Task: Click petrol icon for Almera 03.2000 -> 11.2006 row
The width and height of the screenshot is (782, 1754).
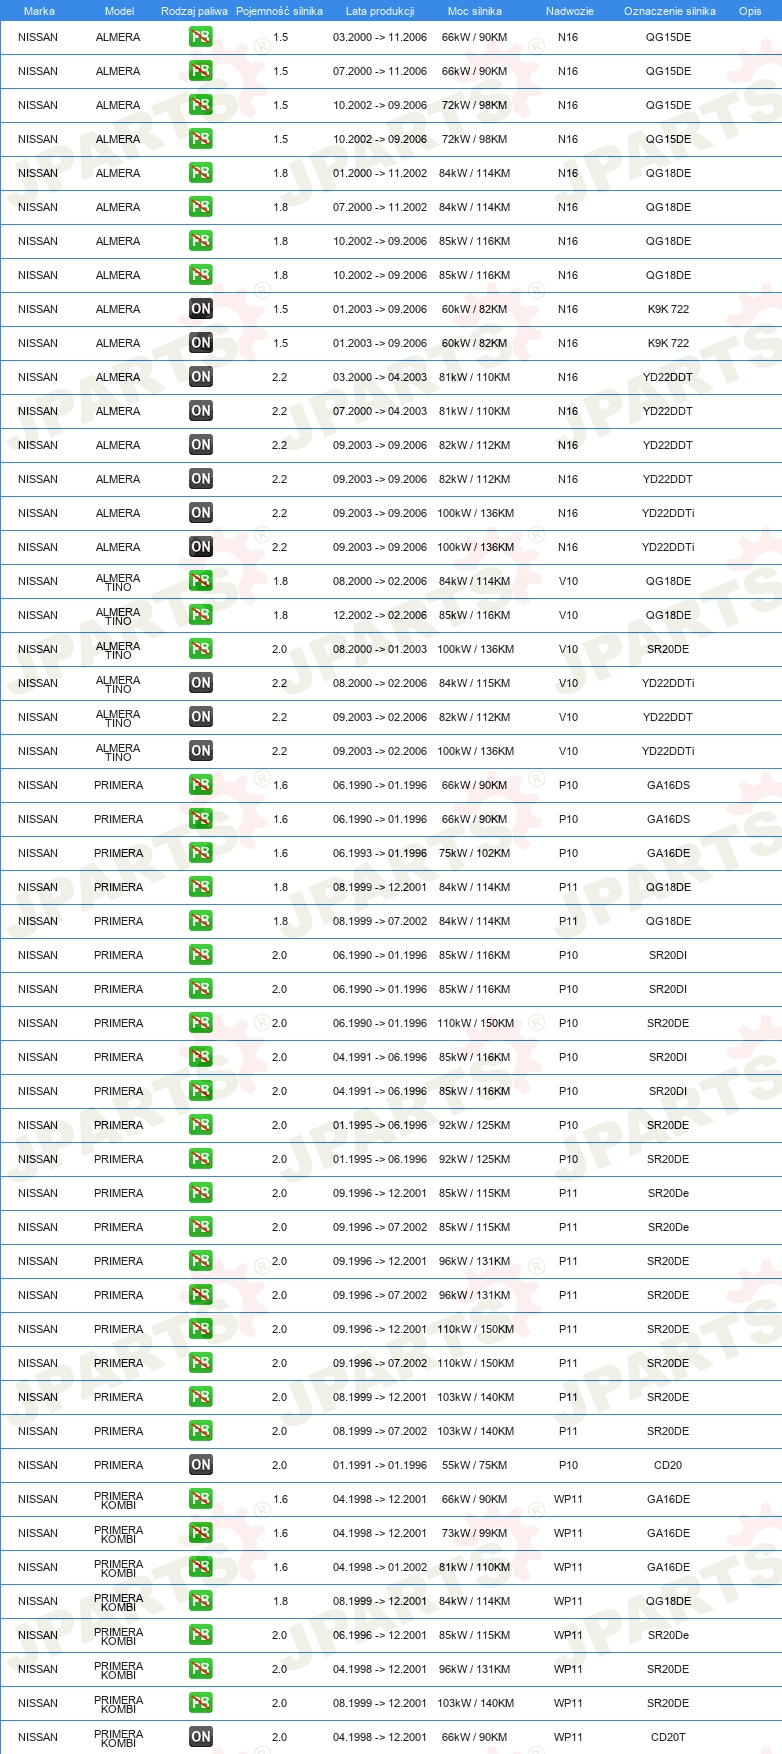Action: (x=201, y=37)
